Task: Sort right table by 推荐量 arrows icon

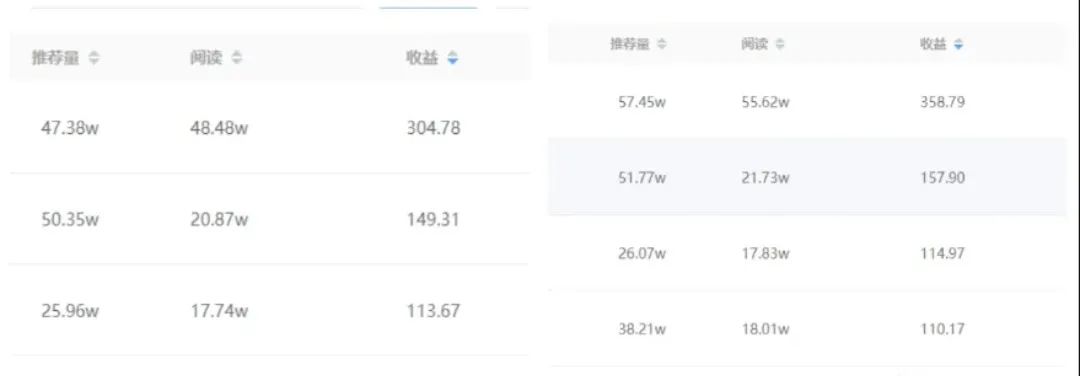Action: pos(662,44)
